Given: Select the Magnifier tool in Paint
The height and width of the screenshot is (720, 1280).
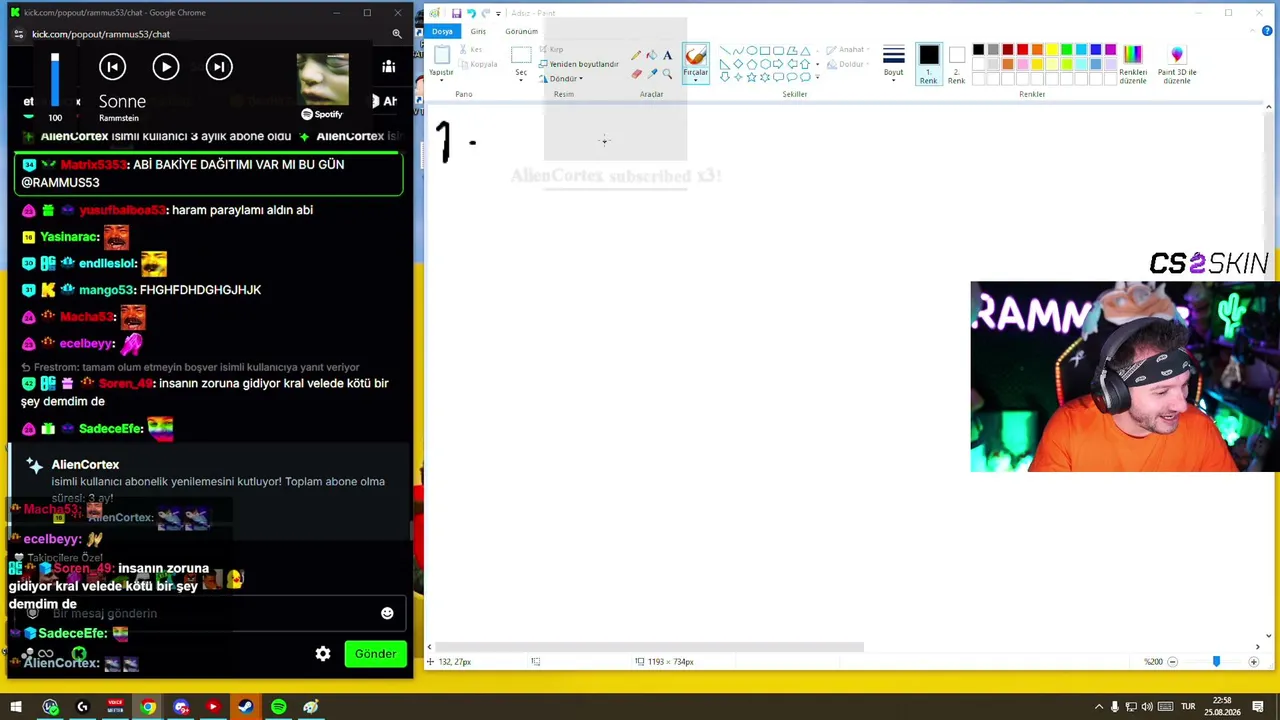Looking at the screenshot, I should (668, 73).
